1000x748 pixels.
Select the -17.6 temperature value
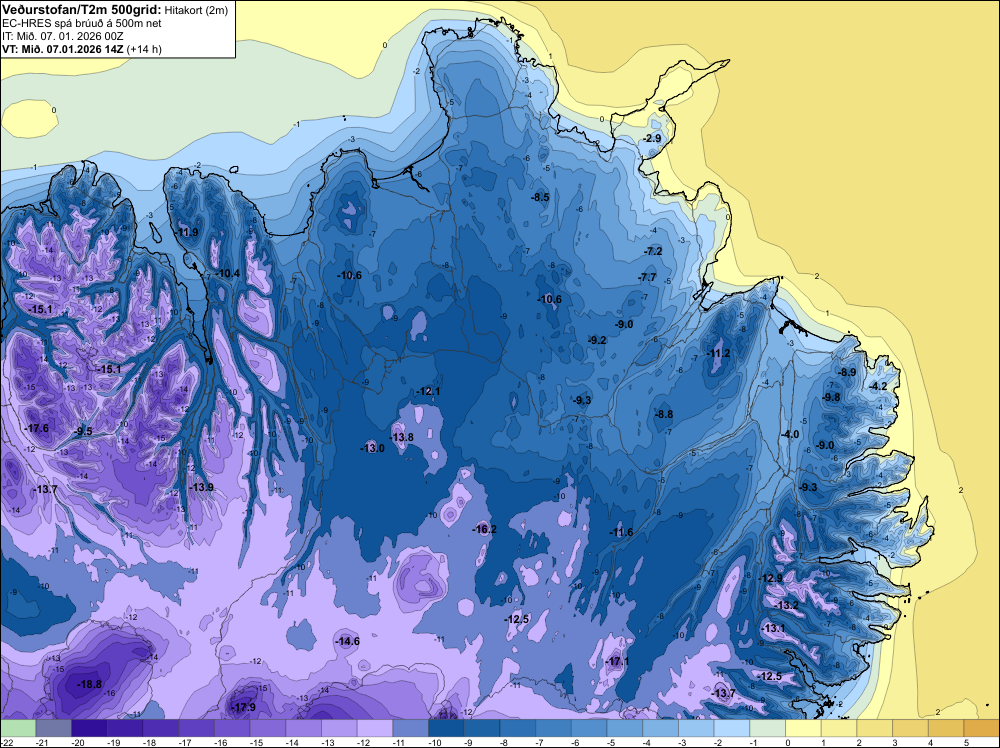point(36,428)
